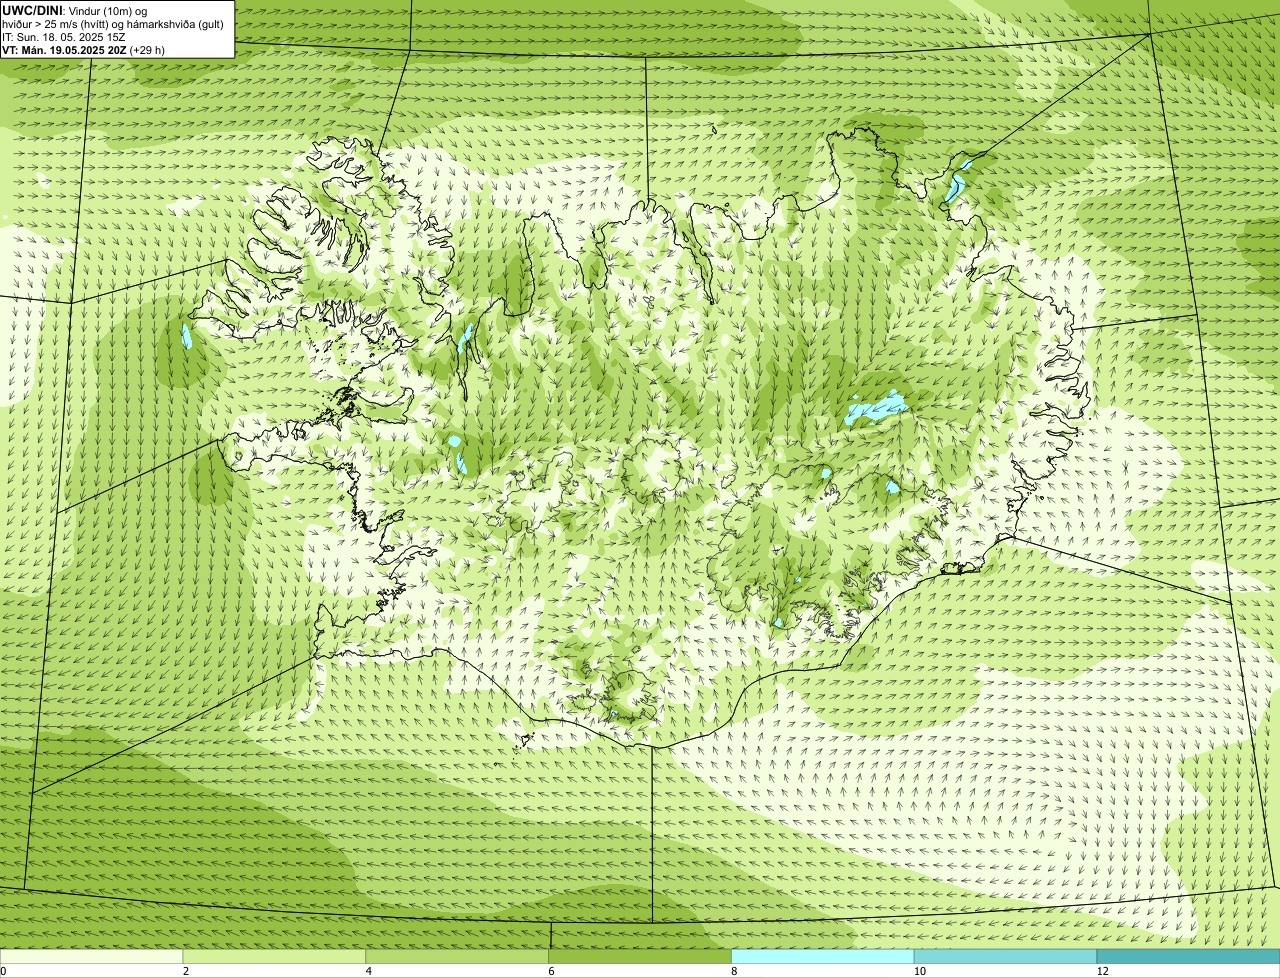Click the pale yellow 0–2 legend segment
Image resolution: width=1280 pixels, height=978 pixels.
pos(91,956)
